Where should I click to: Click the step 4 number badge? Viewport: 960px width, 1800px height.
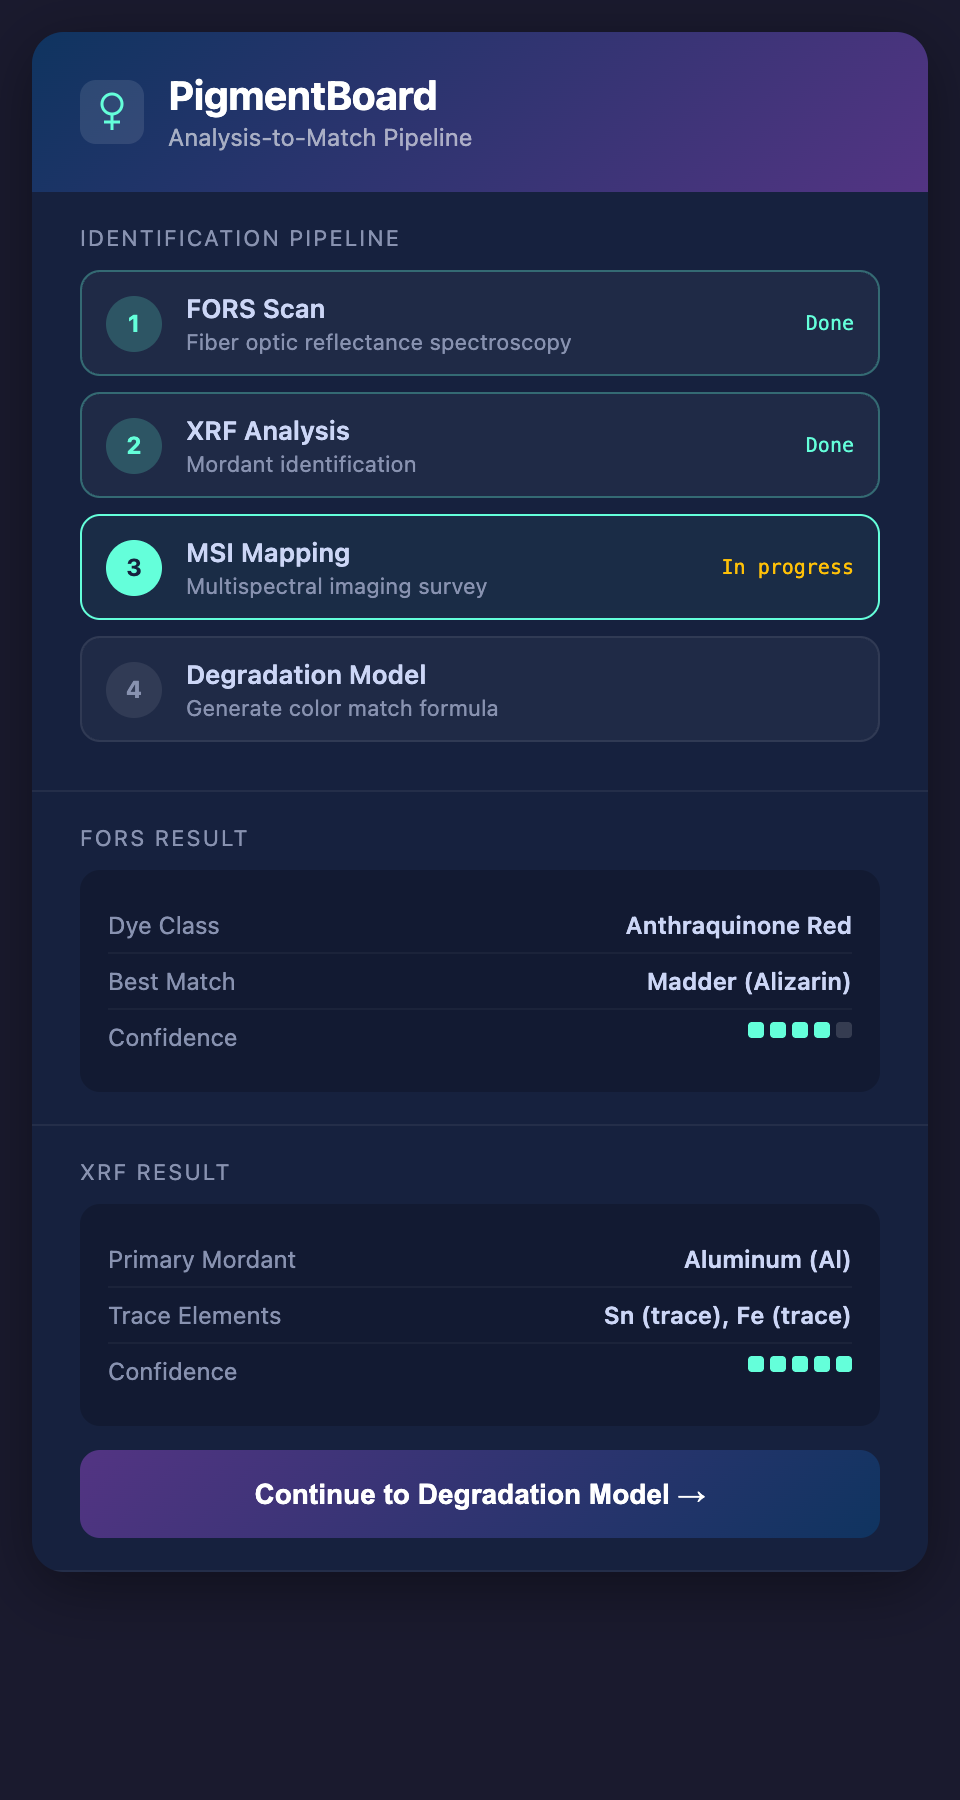[134, 690]
